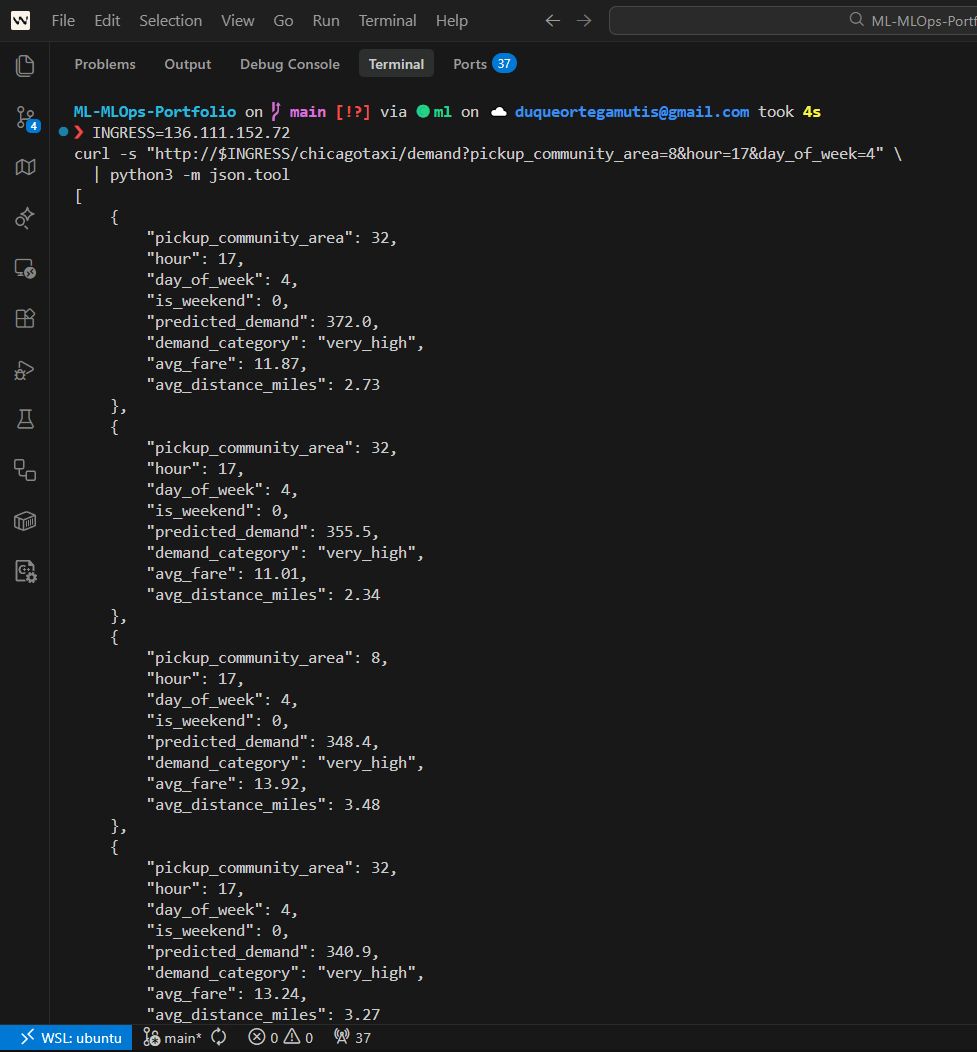Open the Run and Debug view

tap(25, 370)
